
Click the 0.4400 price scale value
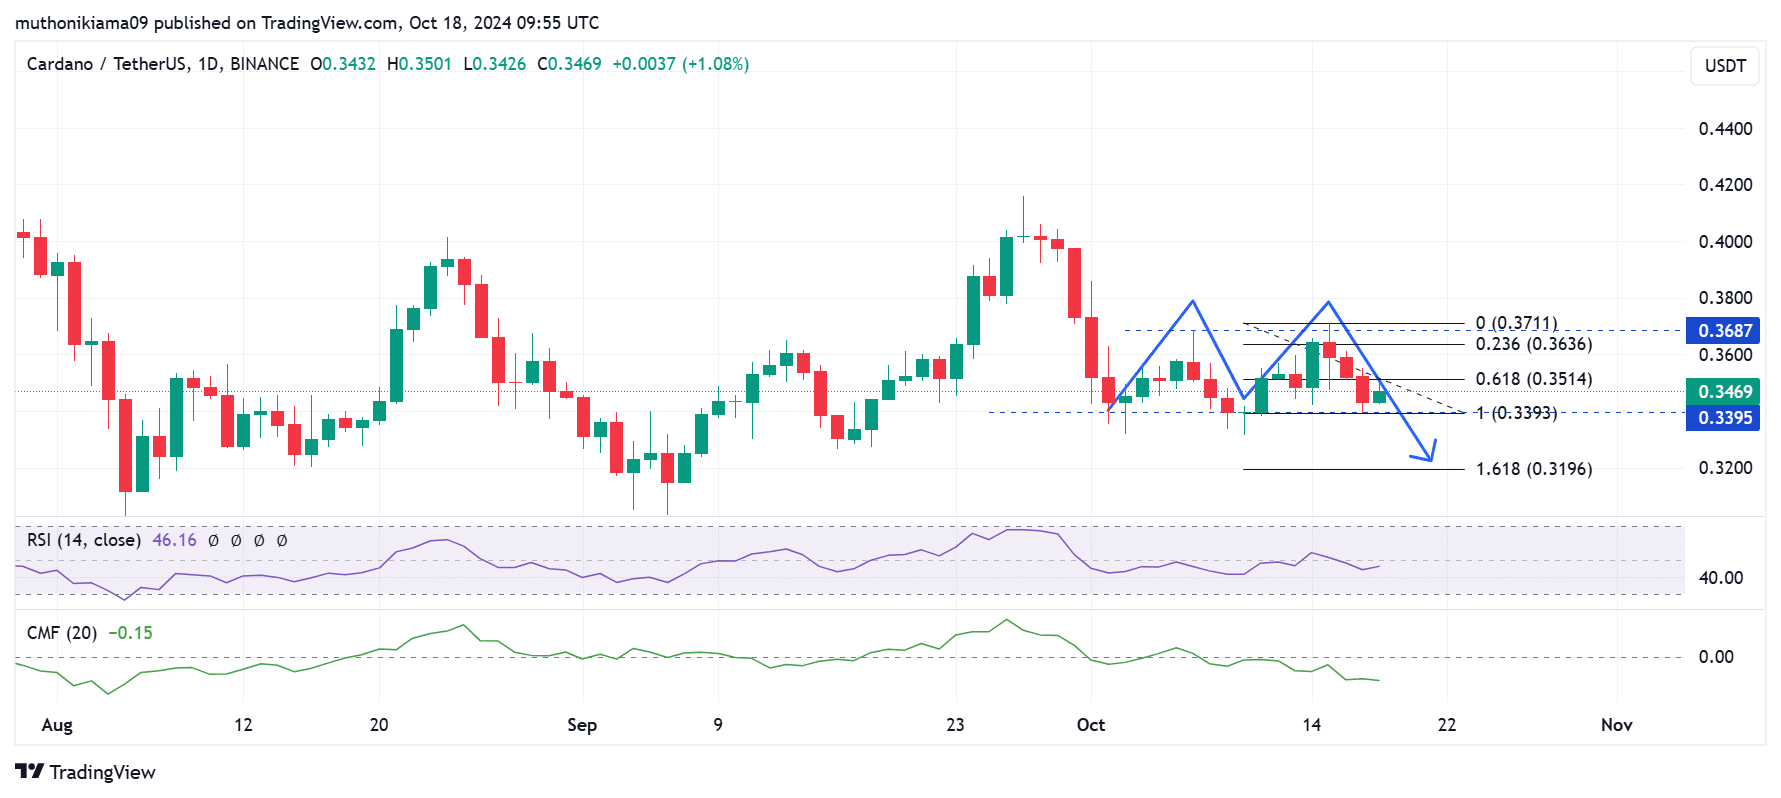[x=1725, y=129]
